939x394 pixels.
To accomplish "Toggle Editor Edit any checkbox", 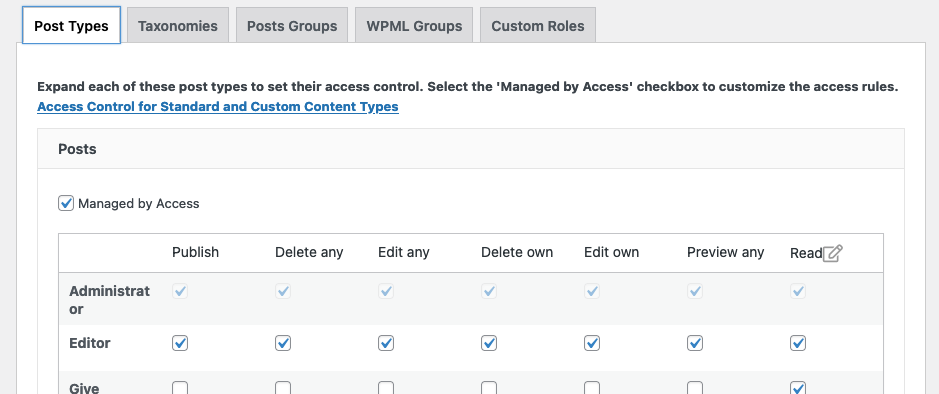I will 386,343.
